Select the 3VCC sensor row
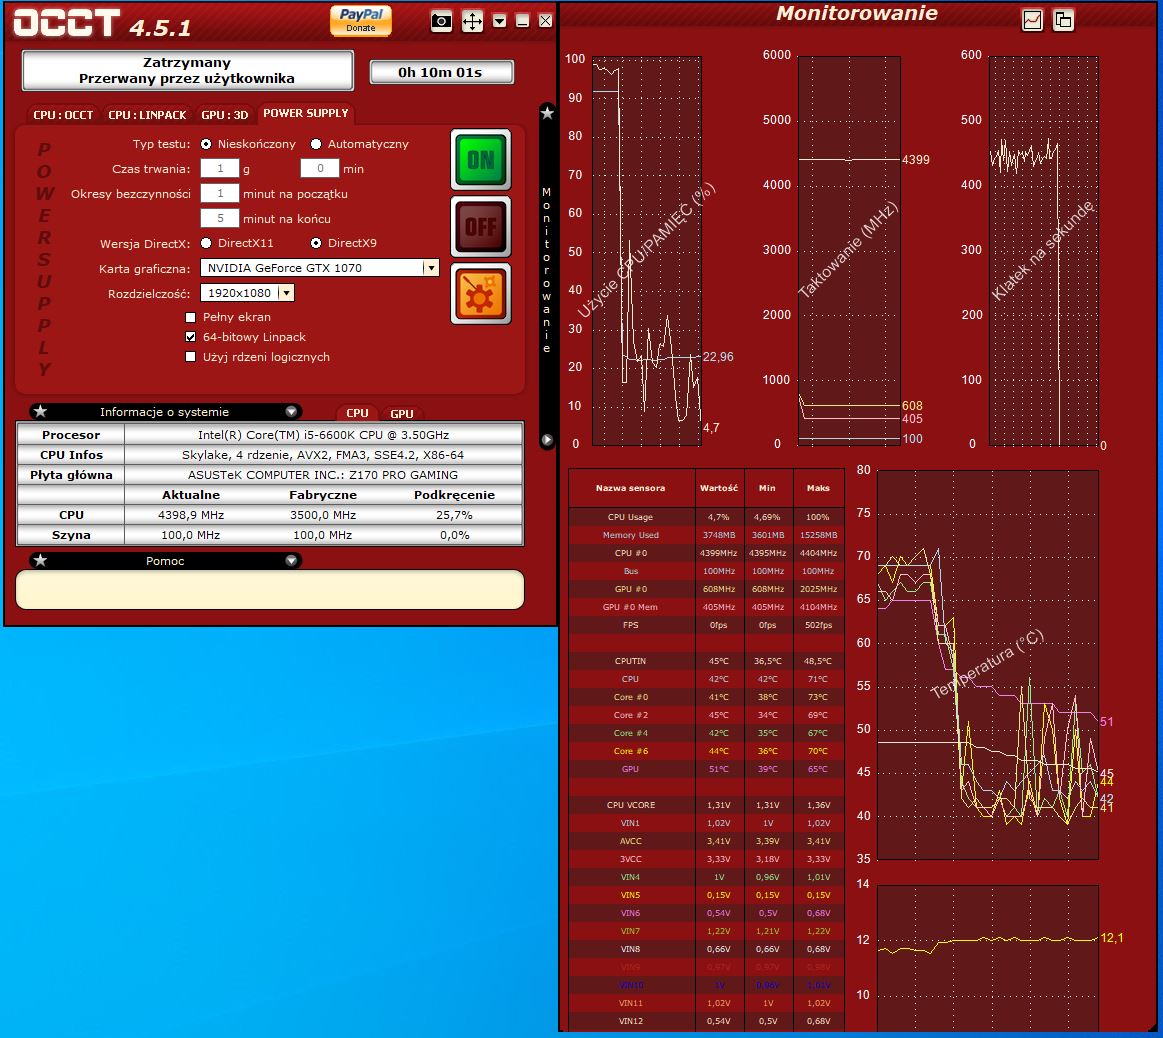 point(706,858)
